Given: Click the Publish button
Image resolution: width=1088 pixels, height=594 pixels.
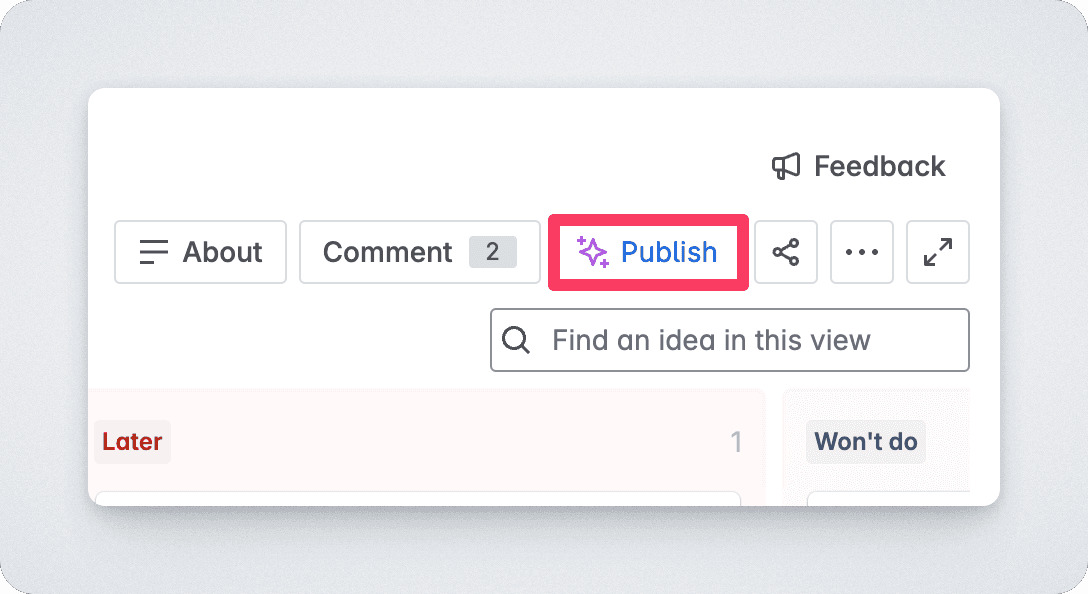Looking at the screenshot, I should tap(648, 252).
